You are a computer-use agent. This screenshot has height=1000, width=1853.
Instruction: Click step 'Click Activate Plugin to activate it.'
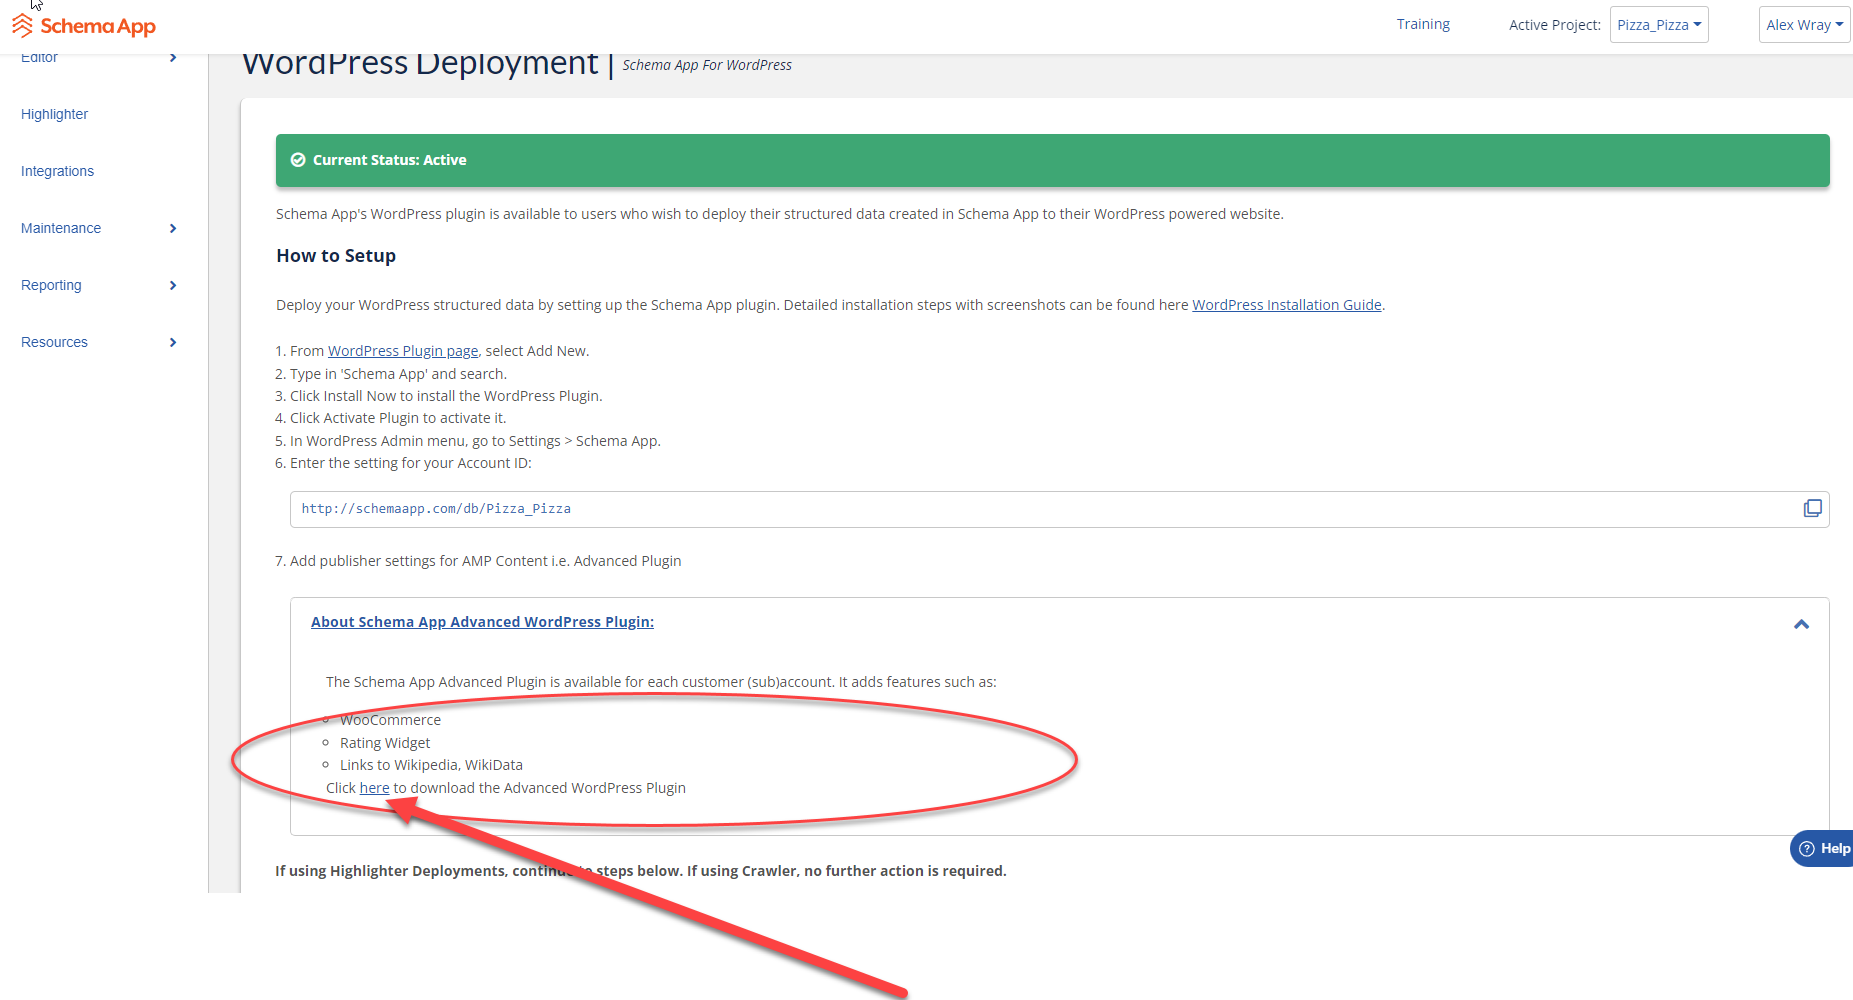(x=398, y=418)
